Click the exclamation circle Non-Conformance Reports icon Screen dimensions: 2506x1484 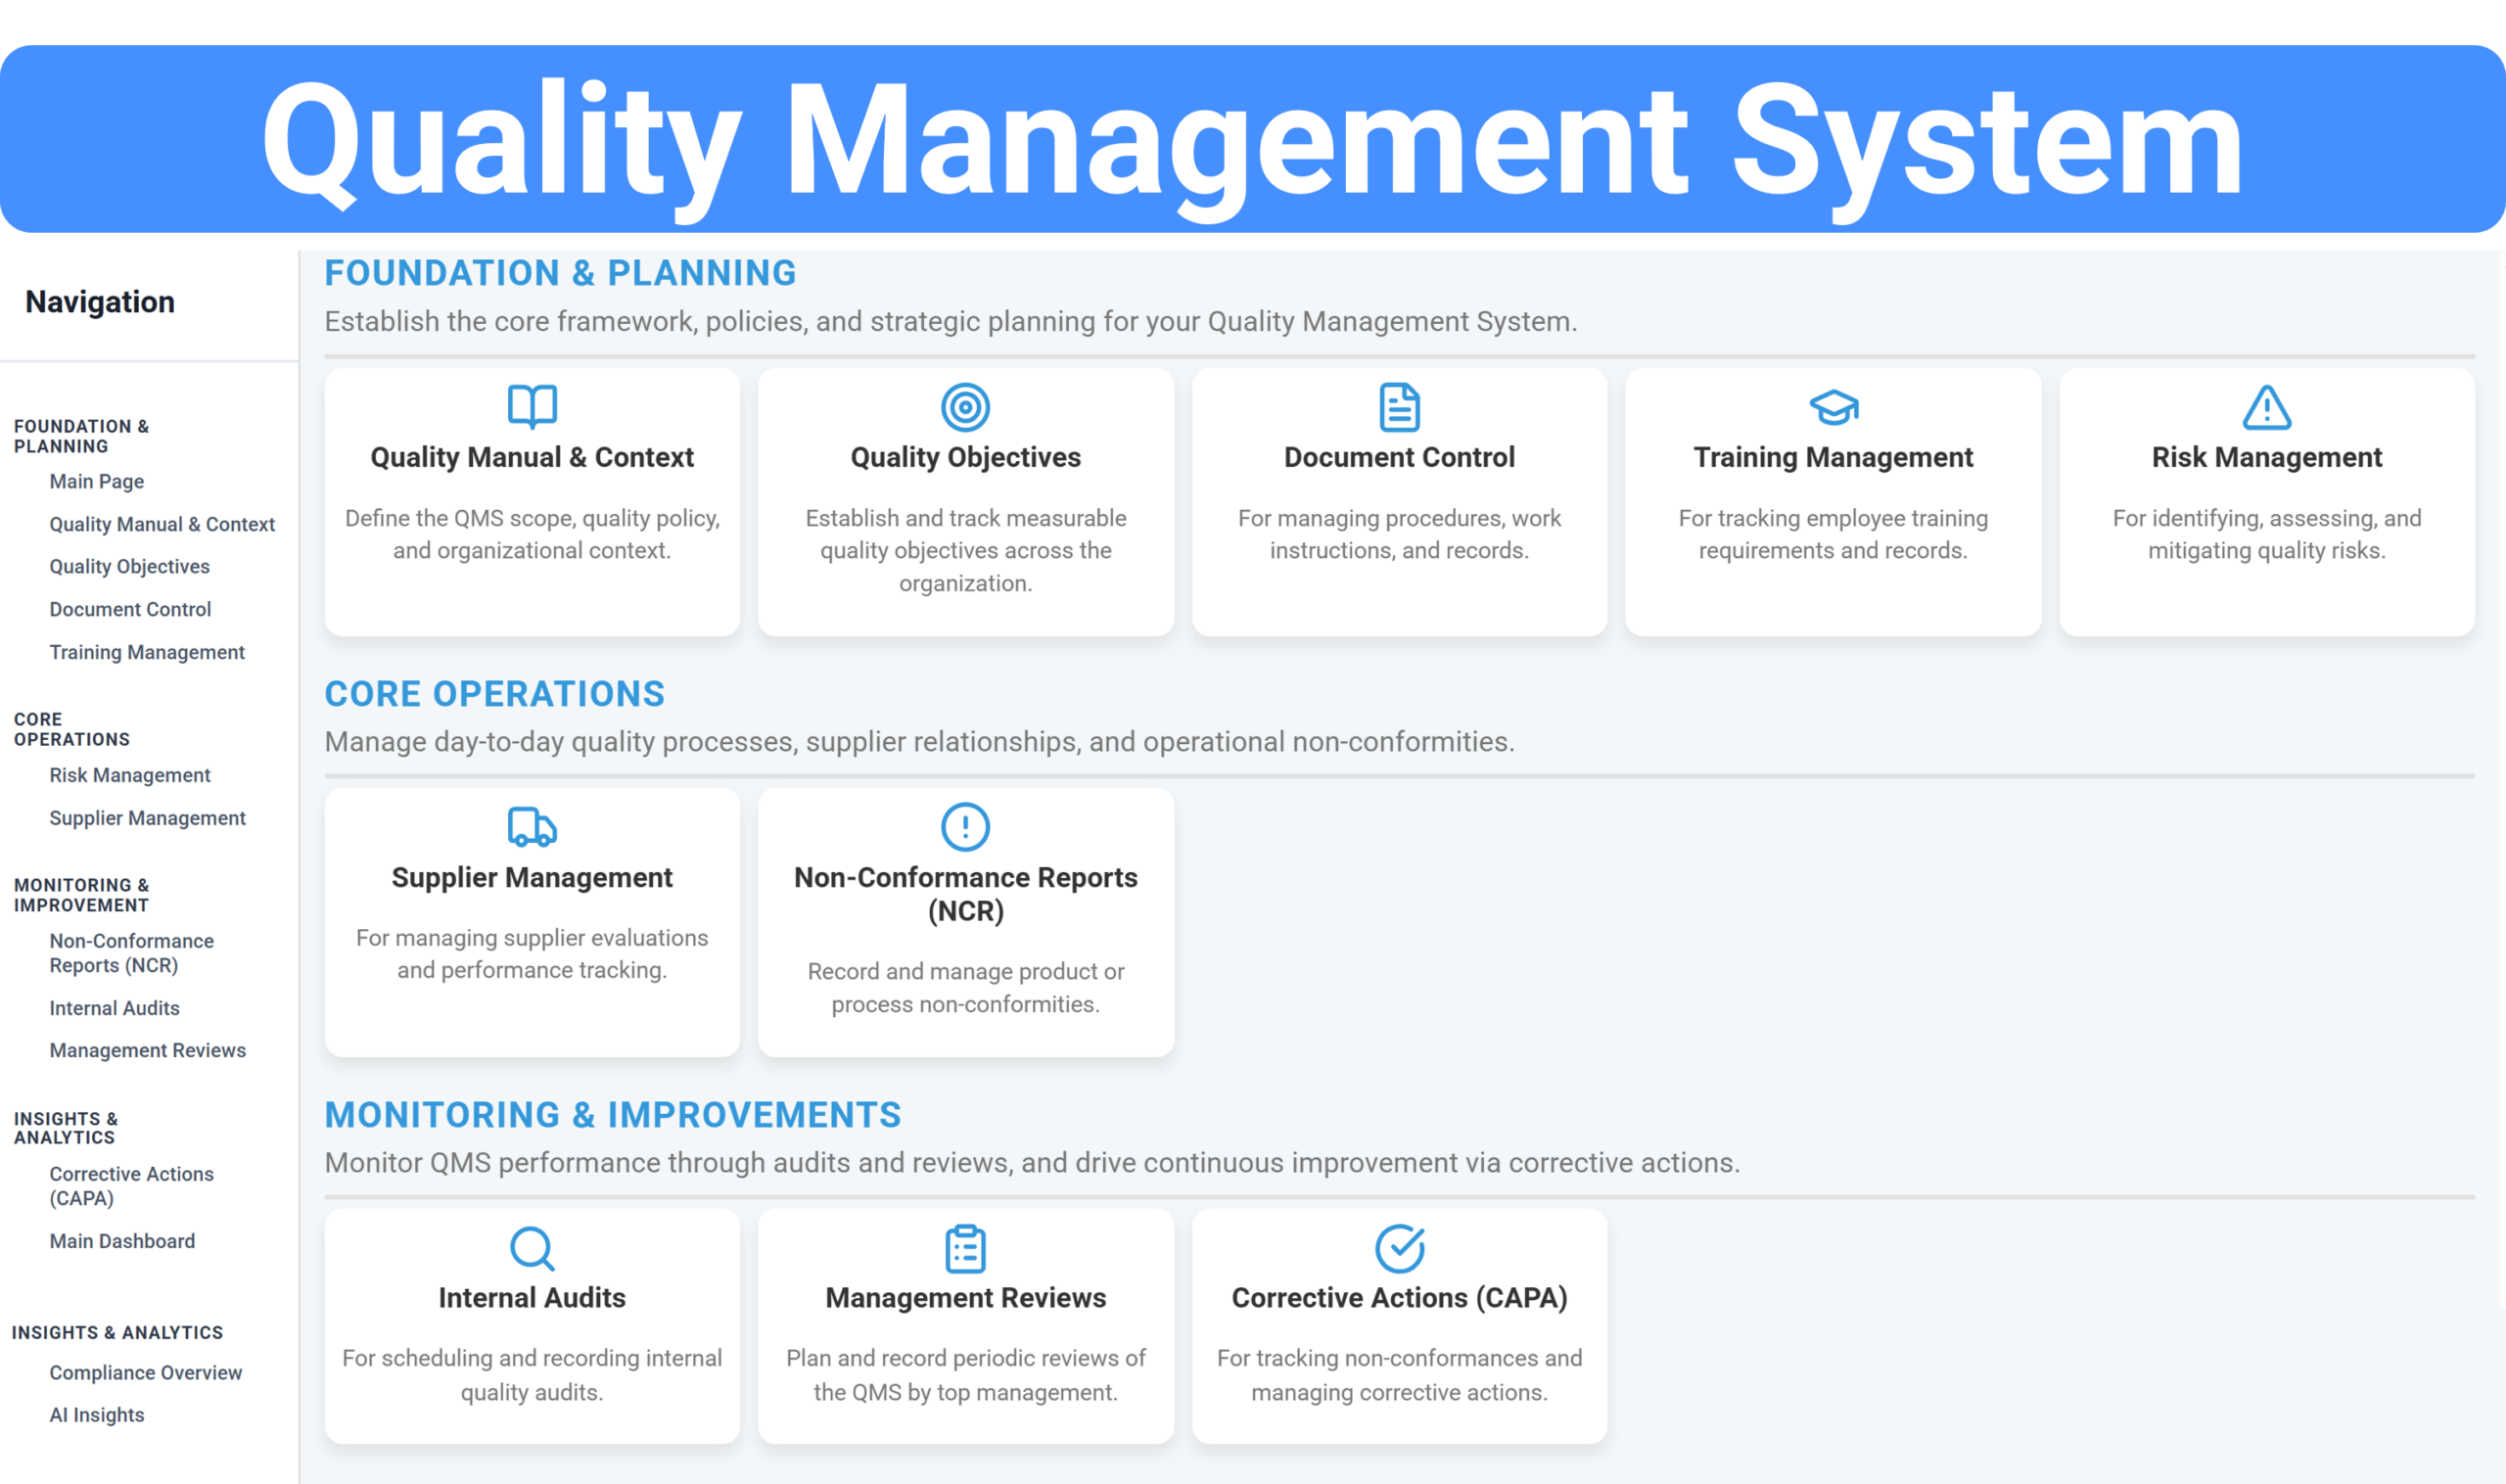(x=965, y=827)
